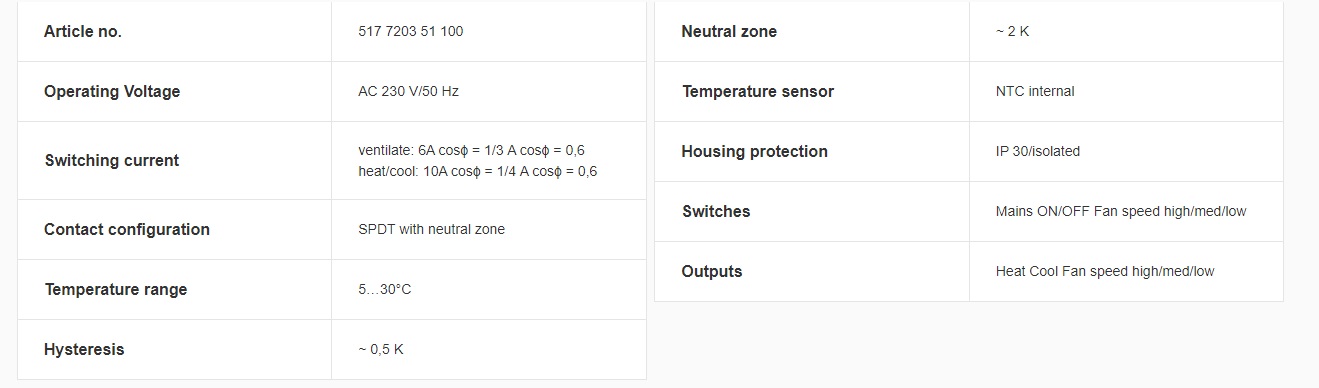
Task: Click the Temperature range label
Action: (116, 289)
